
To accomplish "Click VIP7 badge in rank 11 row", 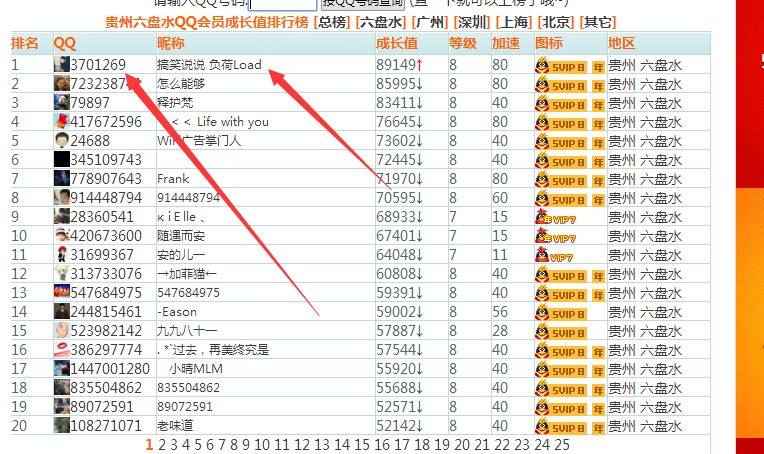I will 554,255.
